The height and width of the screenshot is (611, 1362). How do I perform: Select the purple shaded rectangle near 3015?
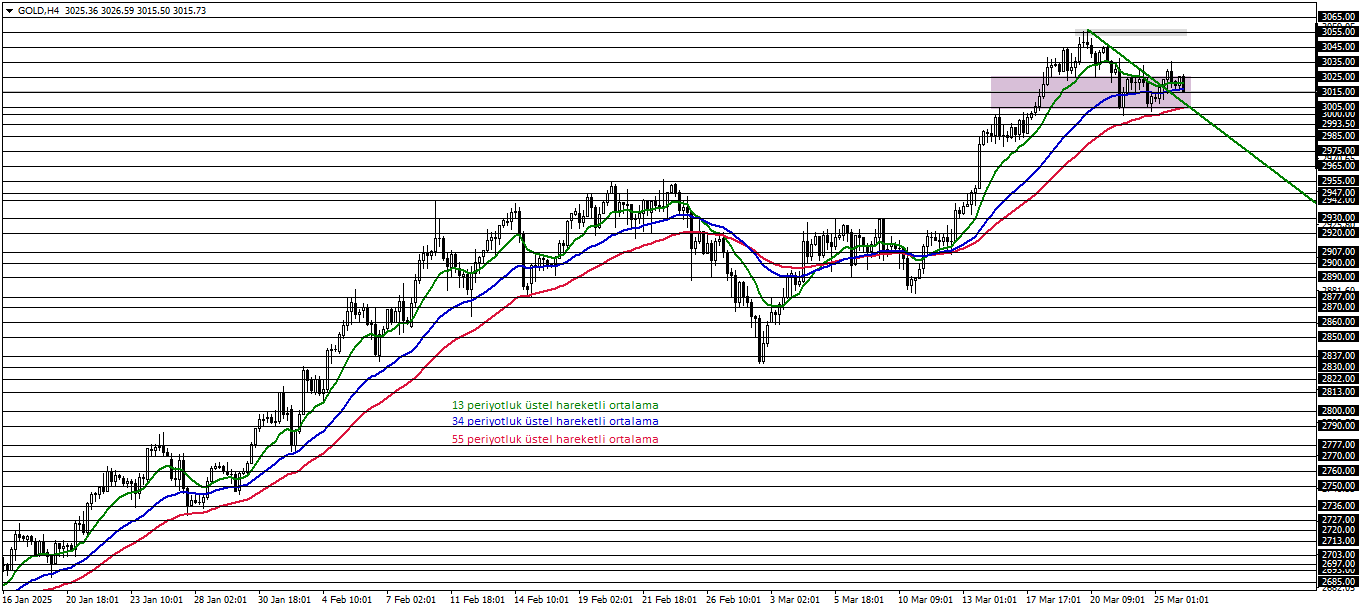click(x=1090, y=92)
